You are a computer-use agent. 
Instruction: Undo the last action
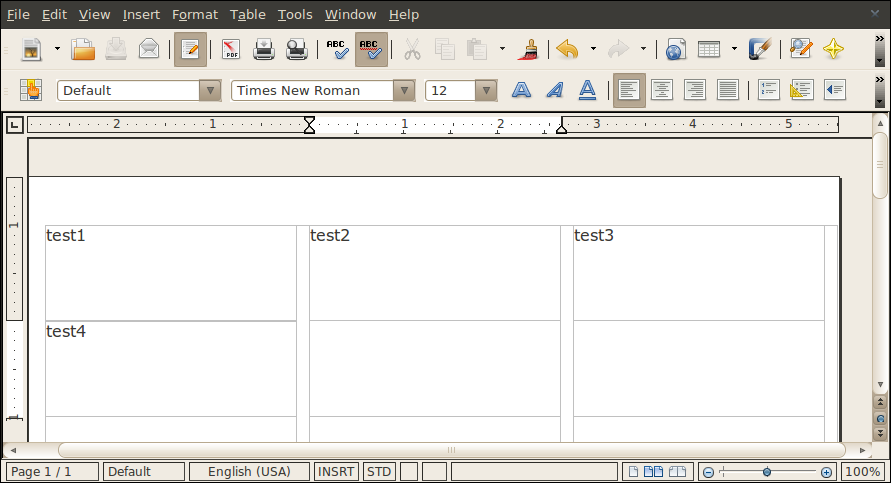568,49
